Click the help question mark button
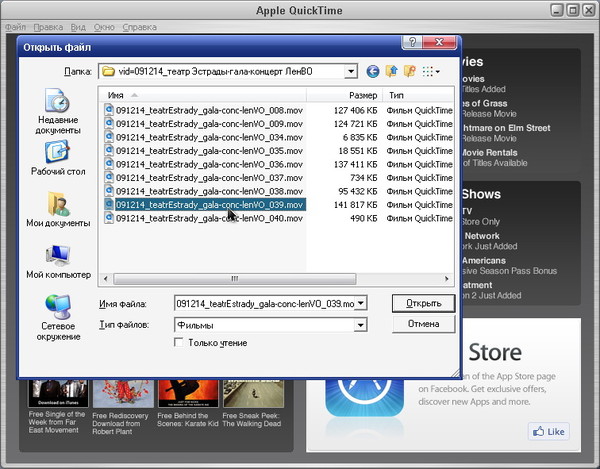Screen dimensions: 600x469 point(412,42)
